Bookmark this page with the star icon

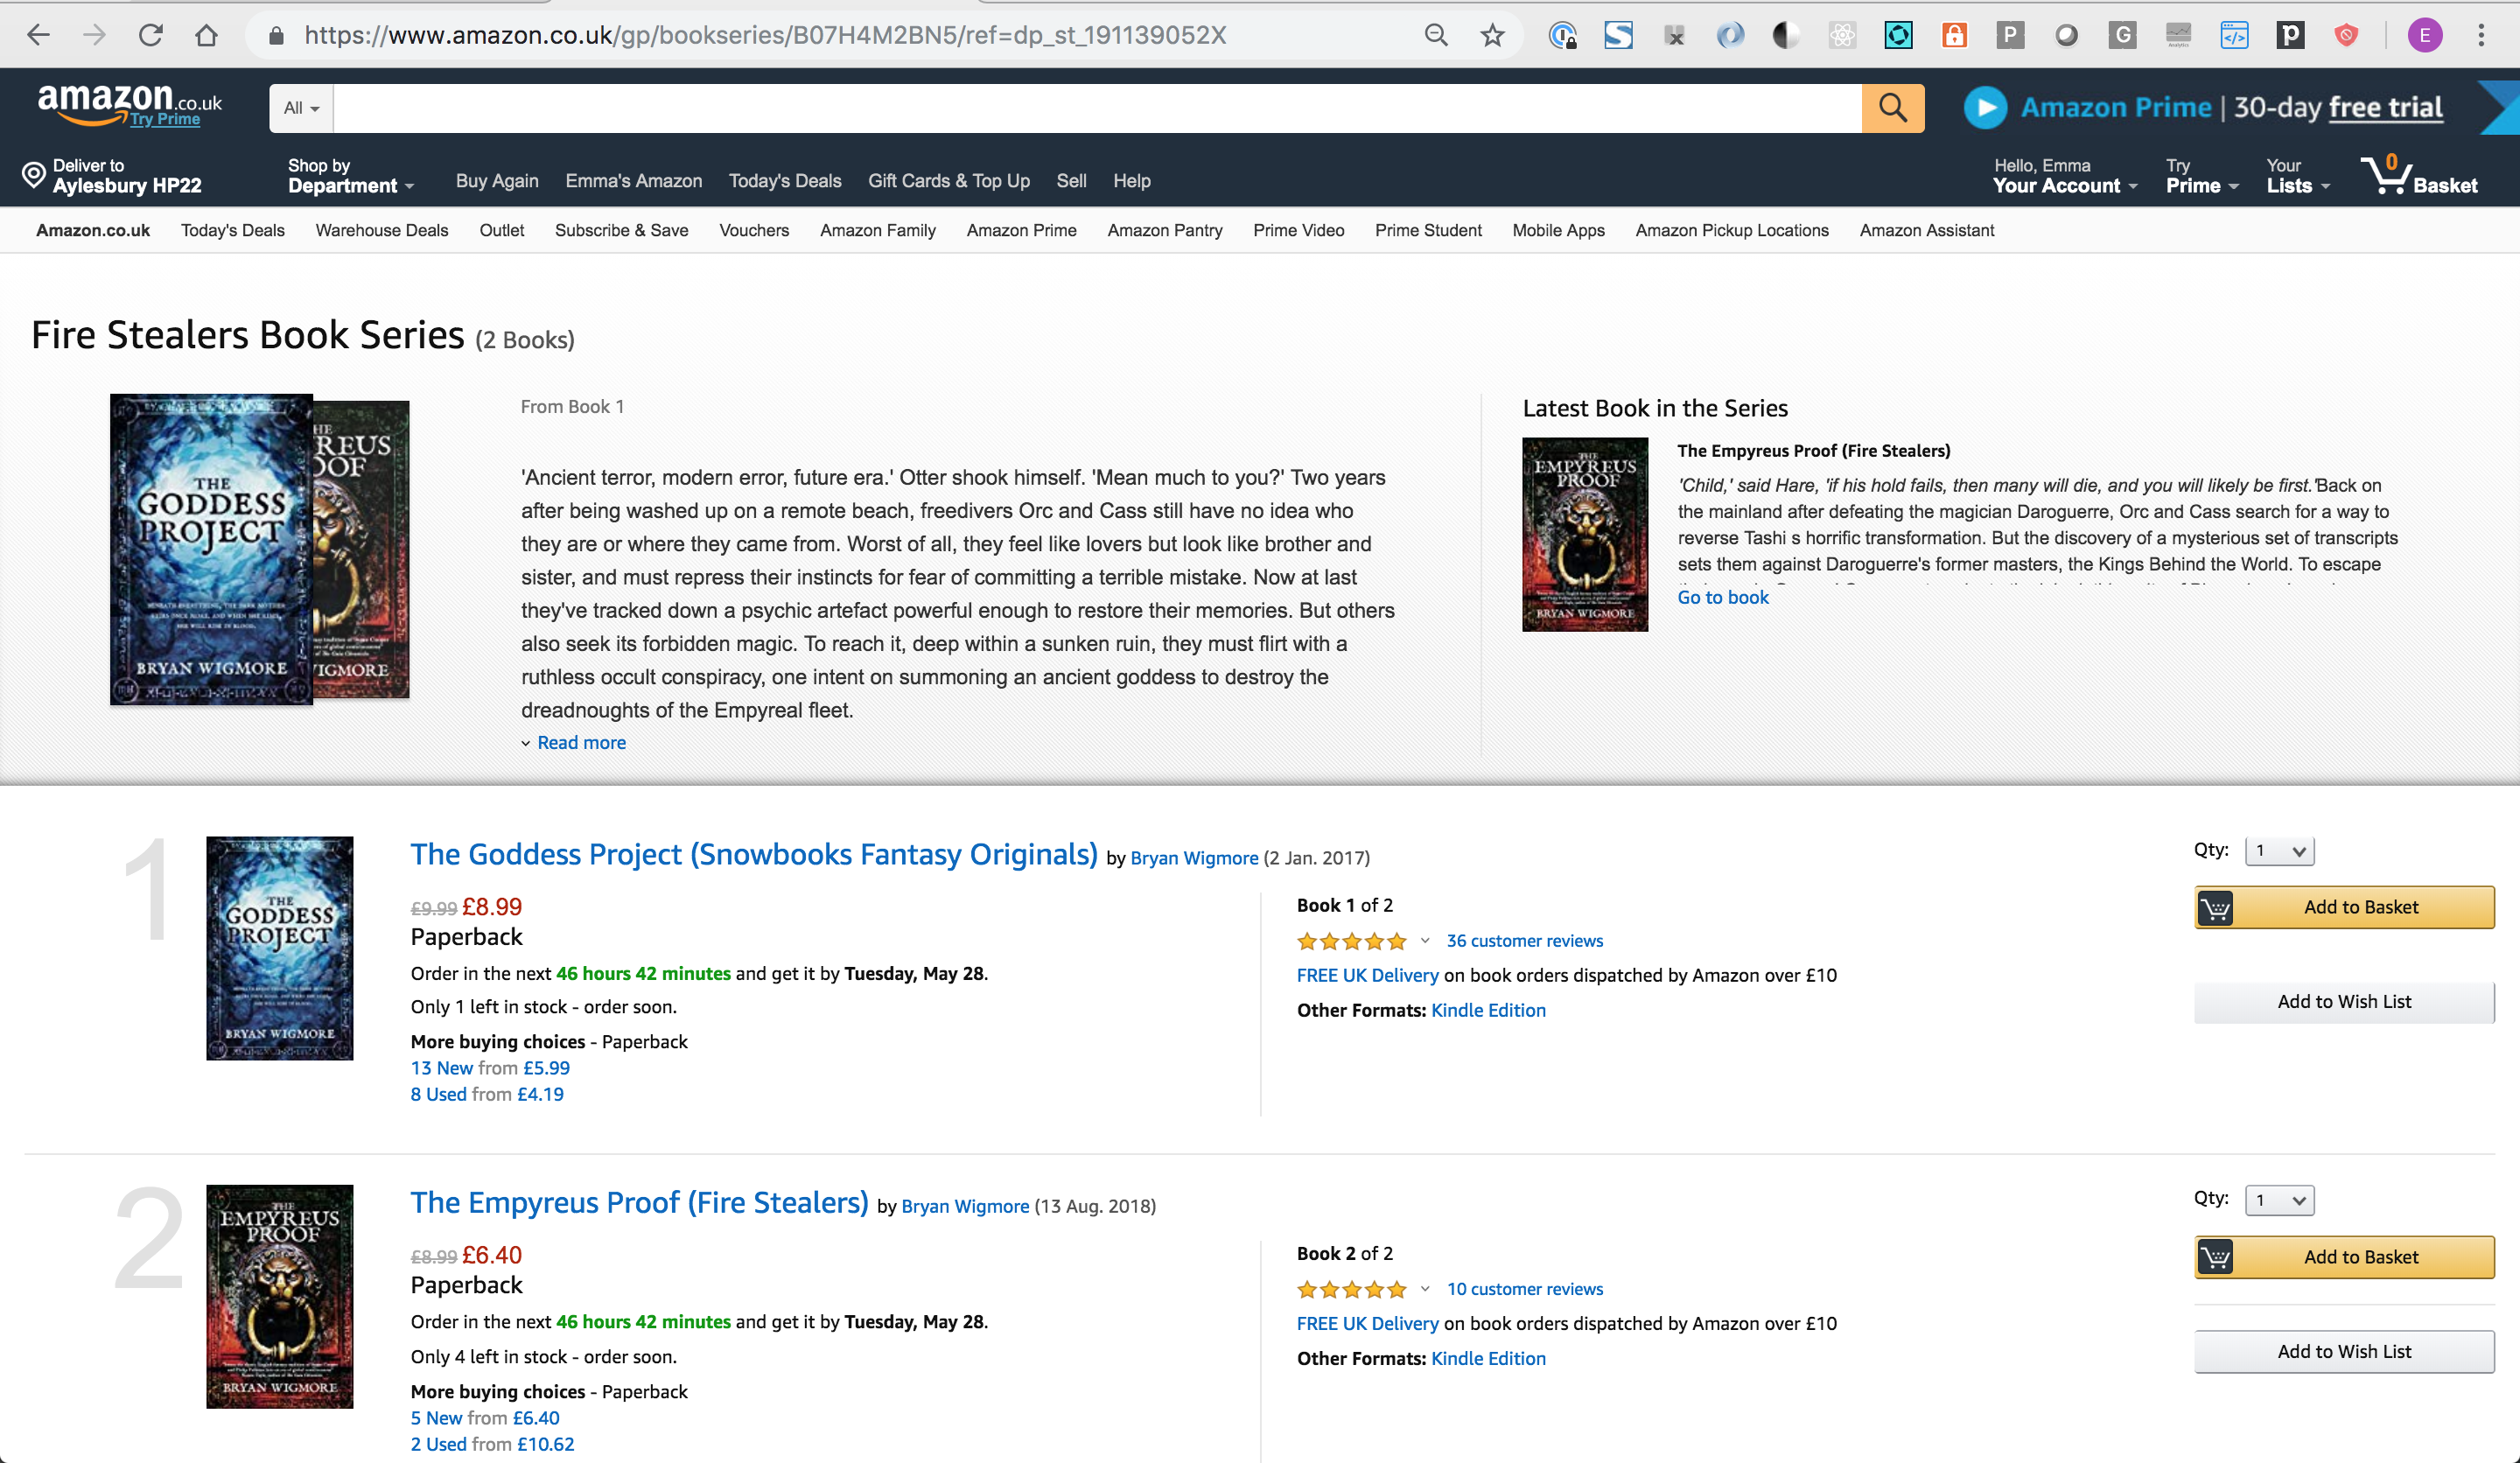point(1492,35)
